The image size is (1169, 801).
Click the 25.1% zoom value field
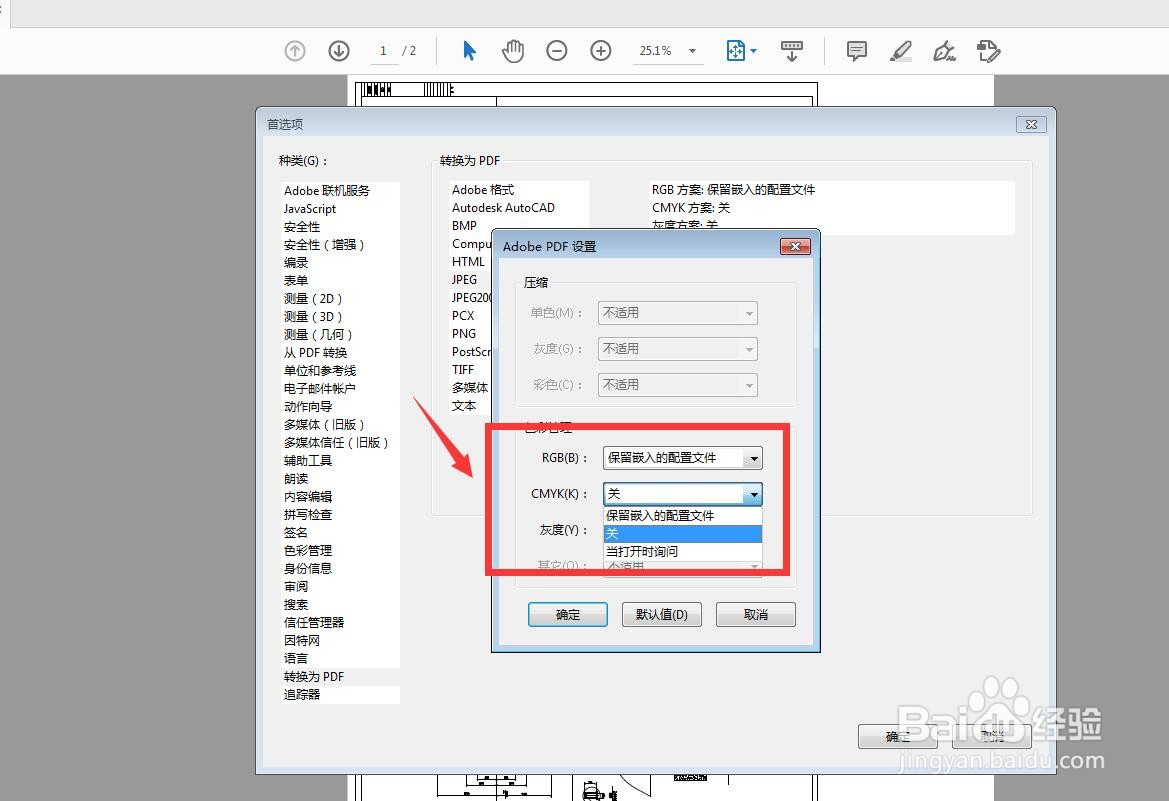(657, 51)
